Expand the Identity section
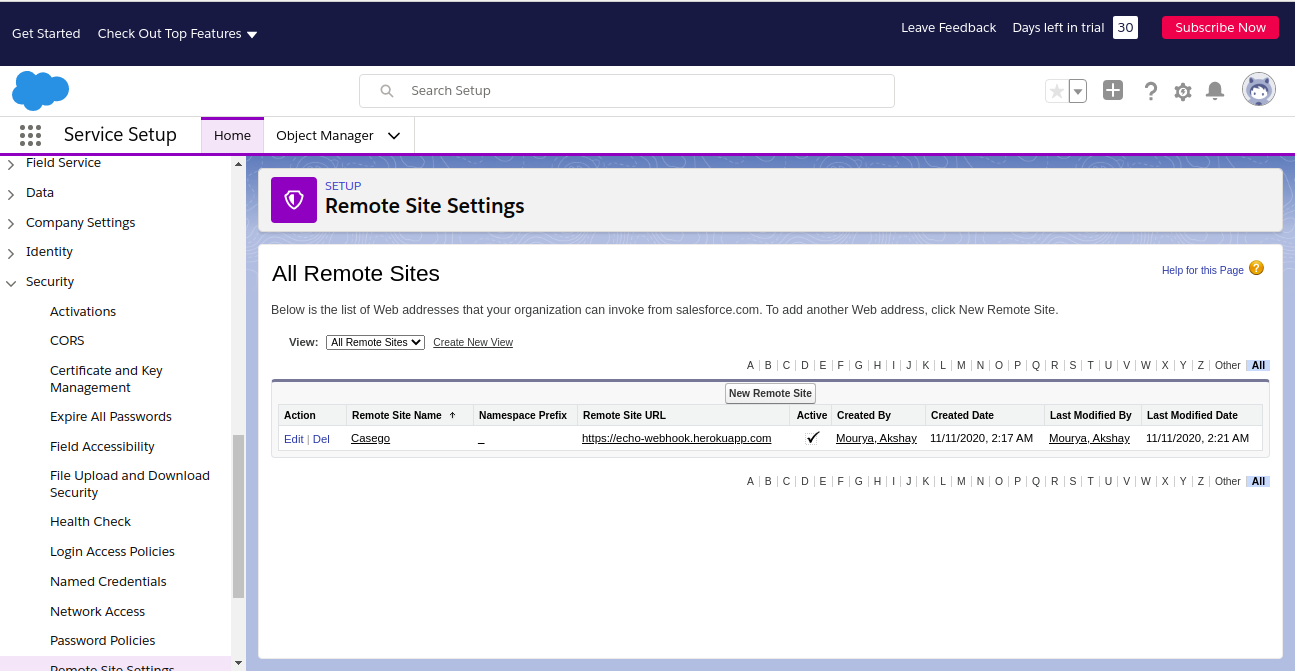The height and width of the screenshot is (671, 1295). pos(11,253)
